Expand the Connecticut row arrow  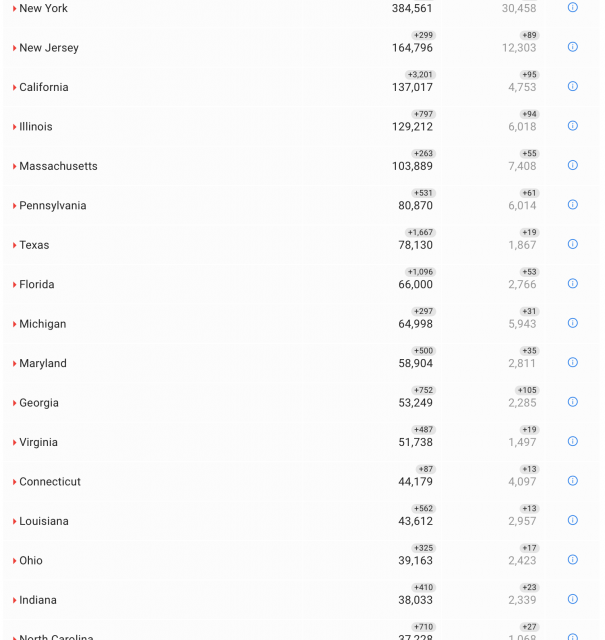(14, 482)
